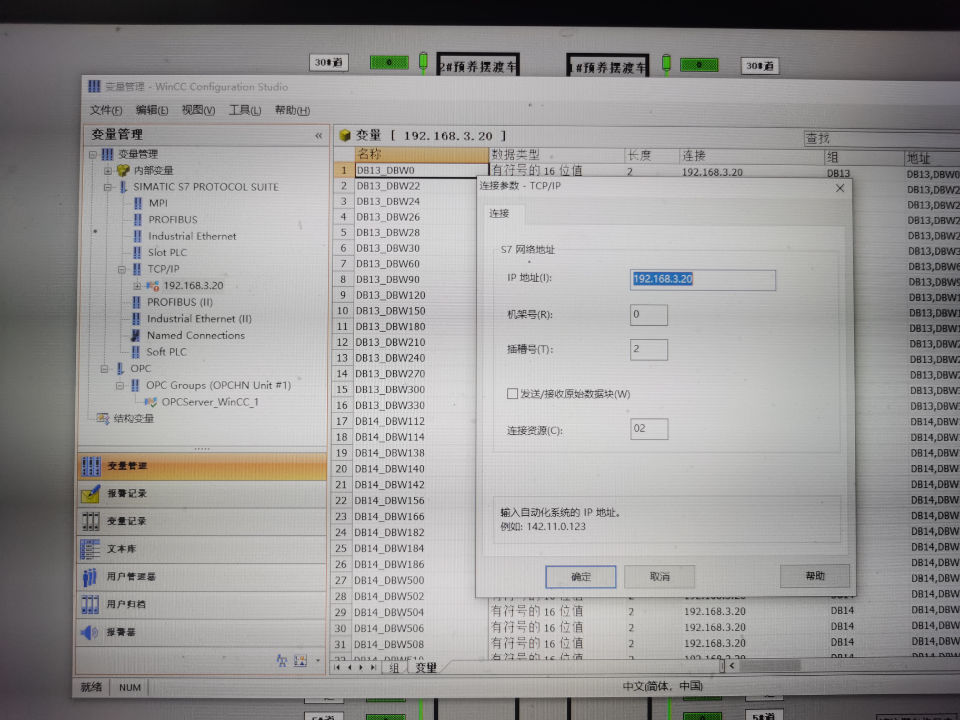Confirm the dialog with 确定
Image resolution: width=960 pixels, height=720 pixels.
click(580, 577)
